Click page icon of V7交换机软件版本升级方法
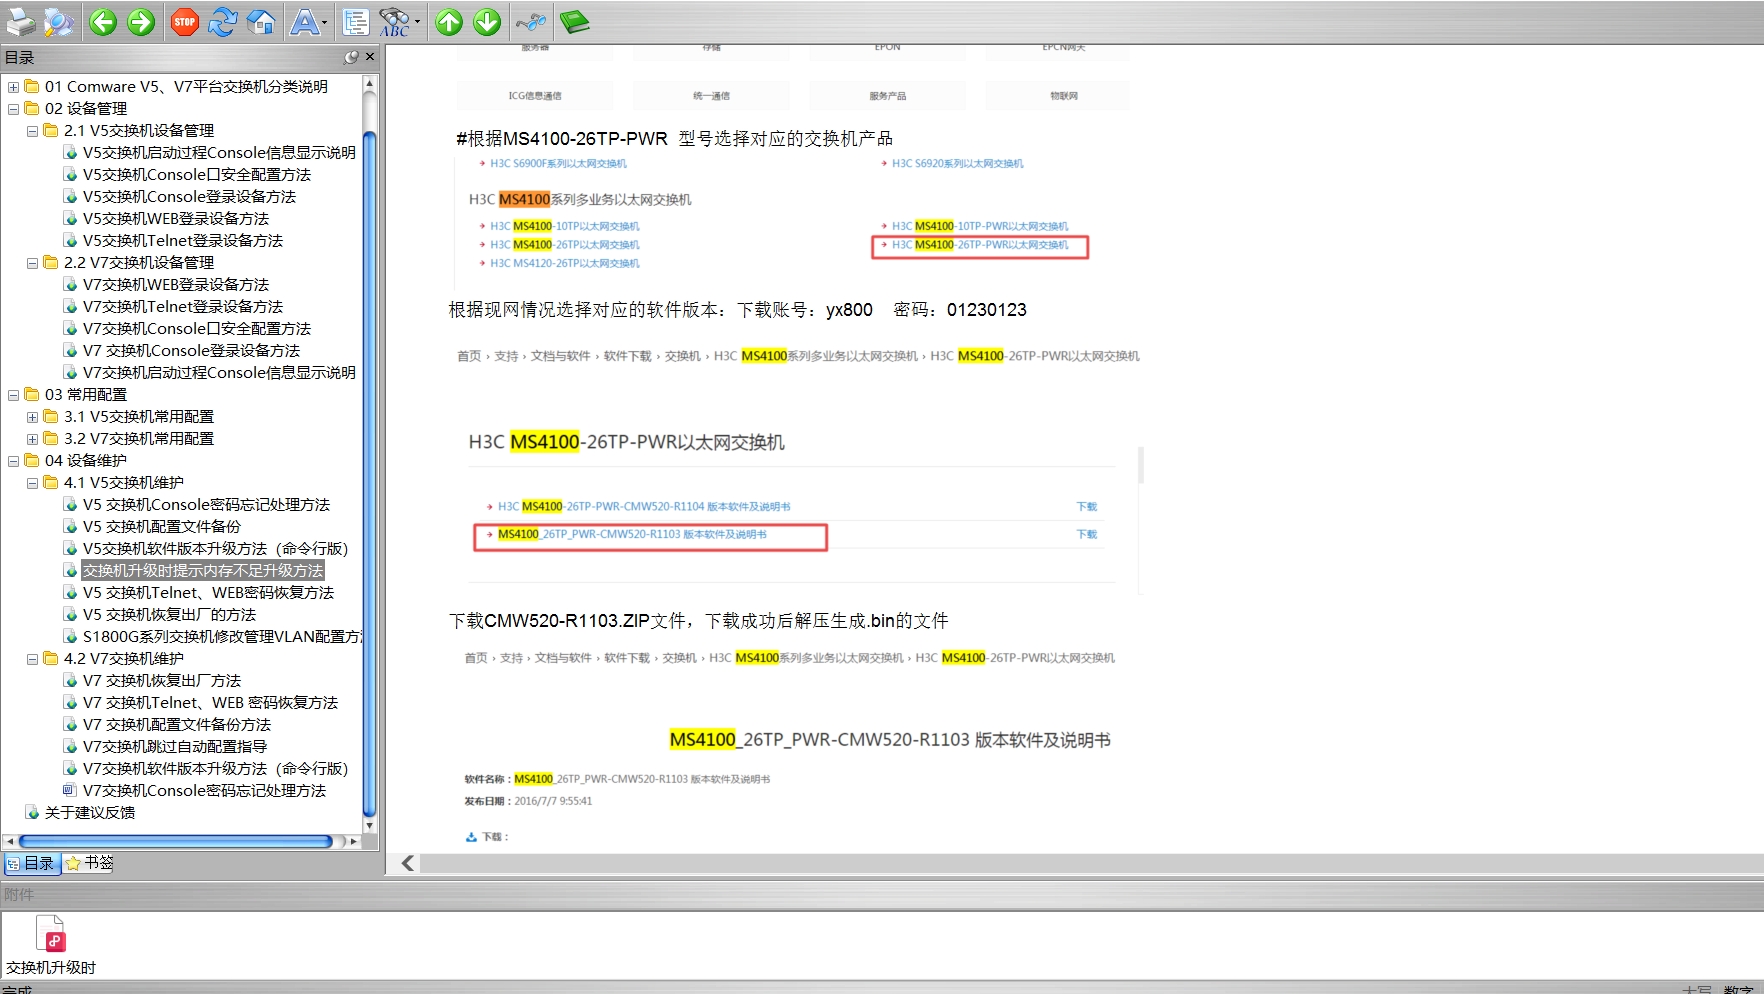Image resolution: width=1764 pixels, height=994 pixels. click(x=70, y=769)
